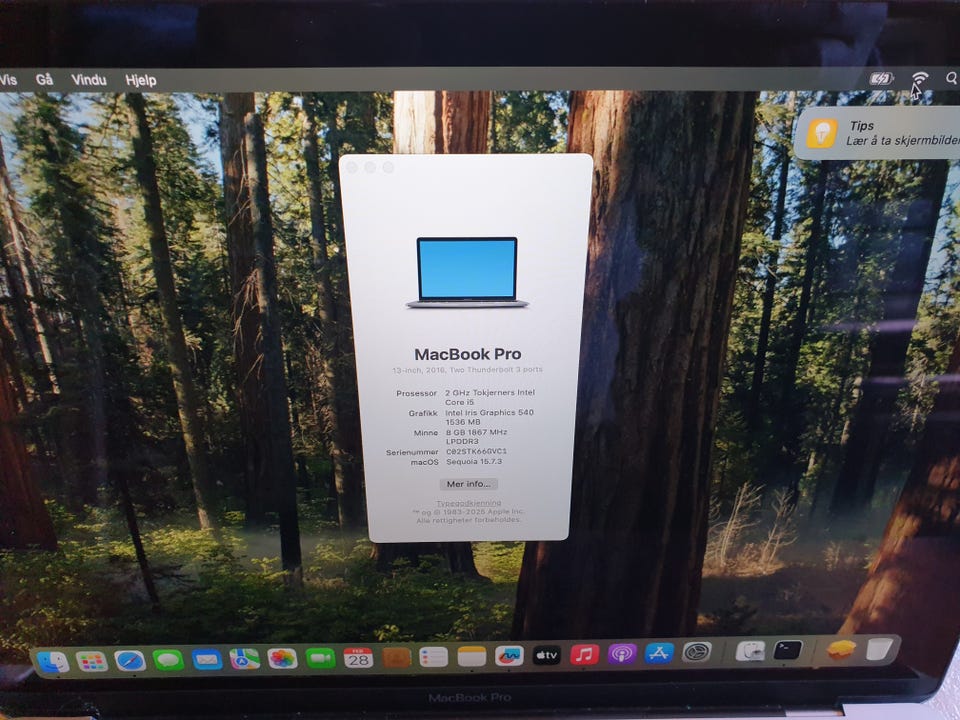960x720 pixels.
Task: Open the amber icon beside the Trash
Action: point(842,649)
